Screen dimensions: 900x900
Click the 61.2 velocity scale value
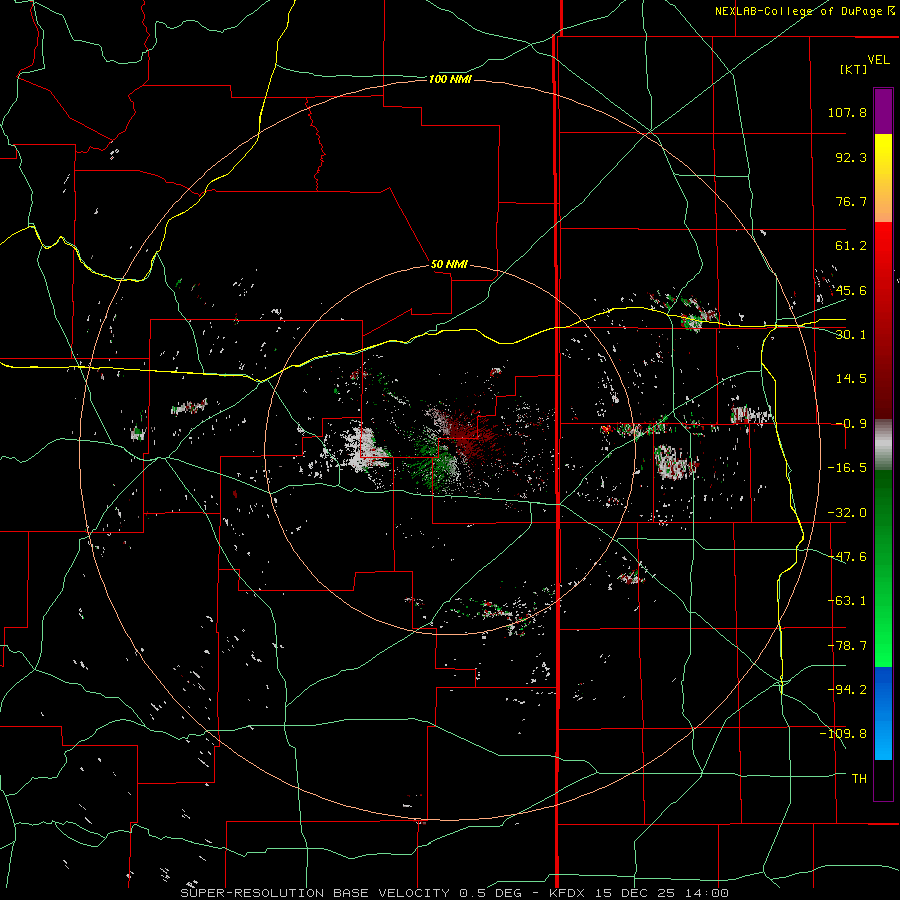(851, 246)
